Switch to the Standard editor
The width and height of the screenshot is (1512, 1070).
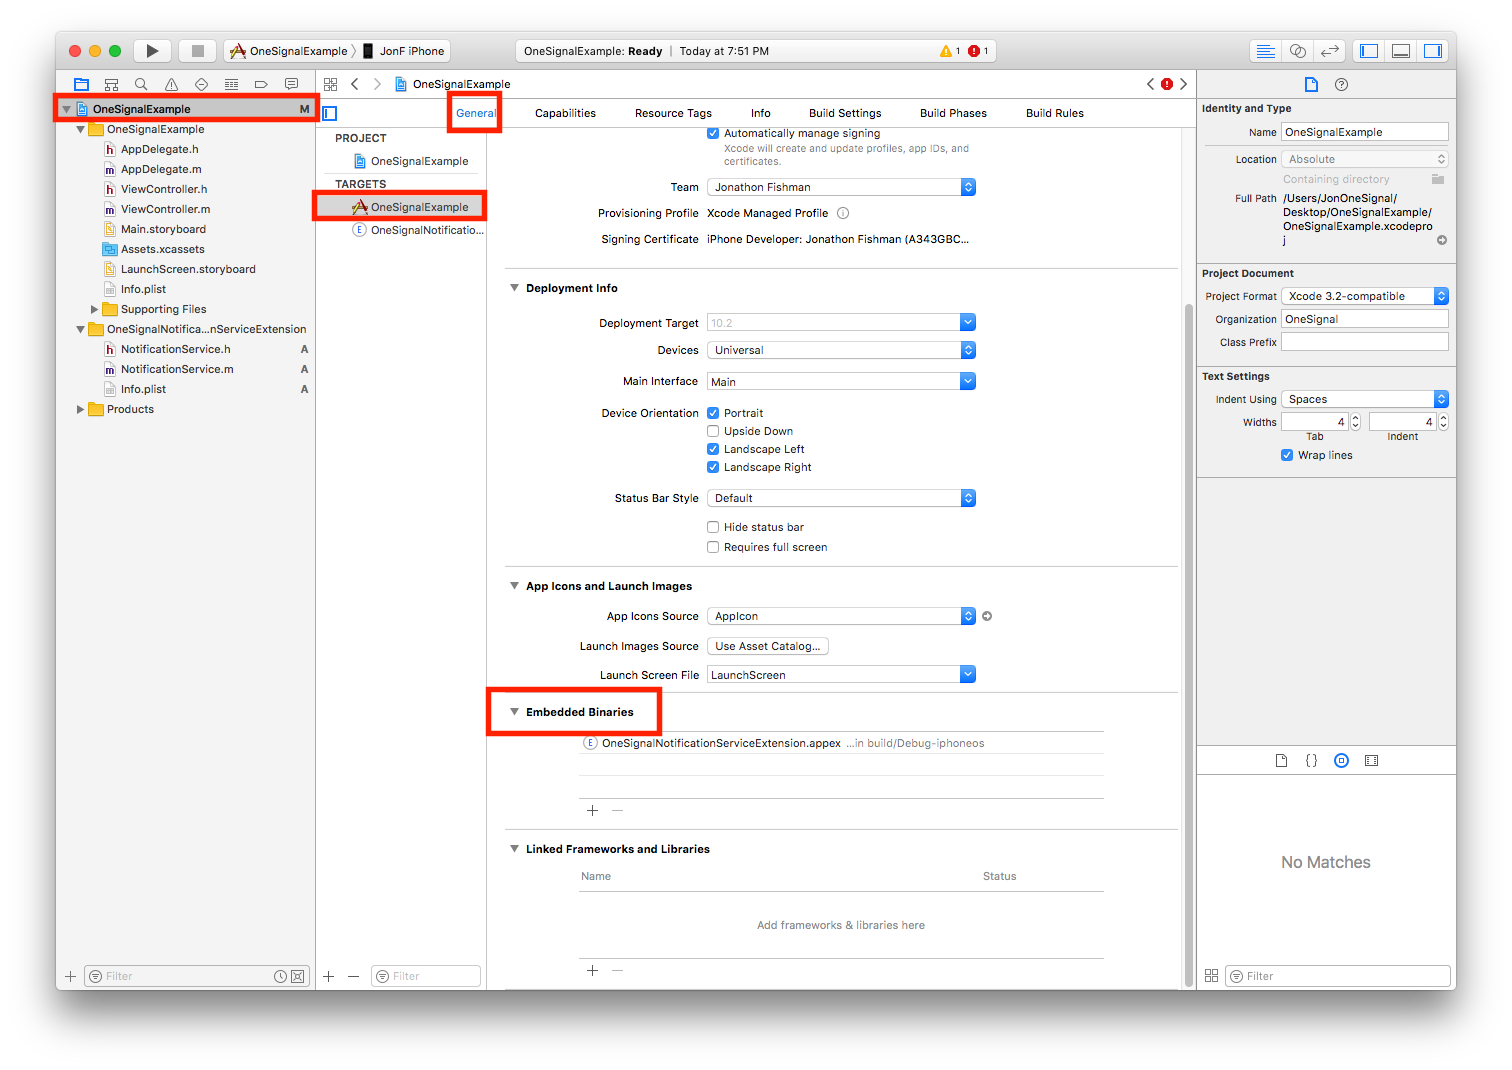[x=1265, y=51]
